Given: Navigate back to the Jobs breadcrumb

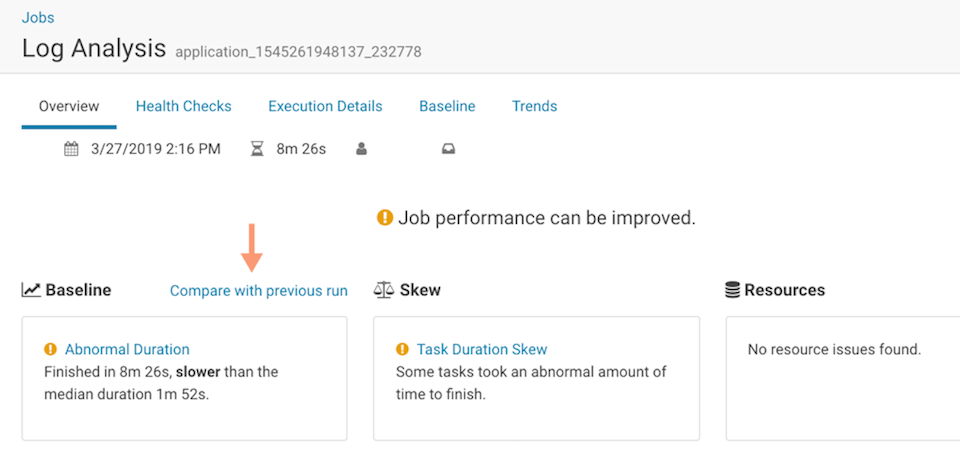Looking at the screenshot, I should 38,17.
